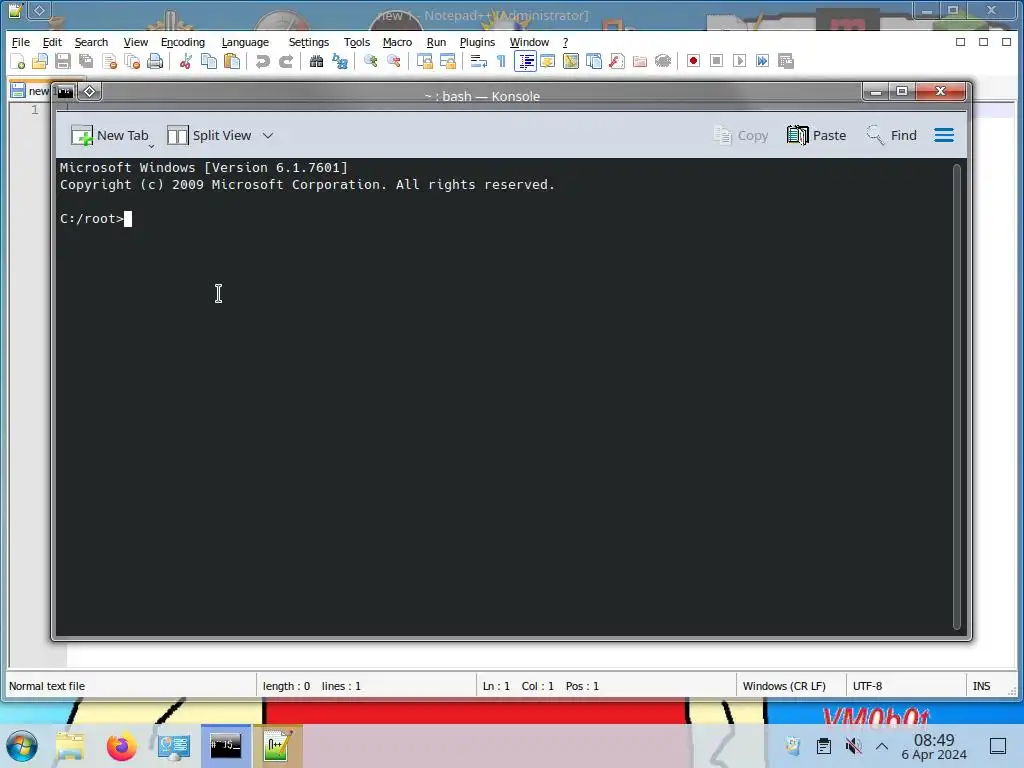Click the Redo arrow in Notepad++ toolbar
Image resolution: width=1024 pixels, height=768 pixels.
click(x=285, y=61)
